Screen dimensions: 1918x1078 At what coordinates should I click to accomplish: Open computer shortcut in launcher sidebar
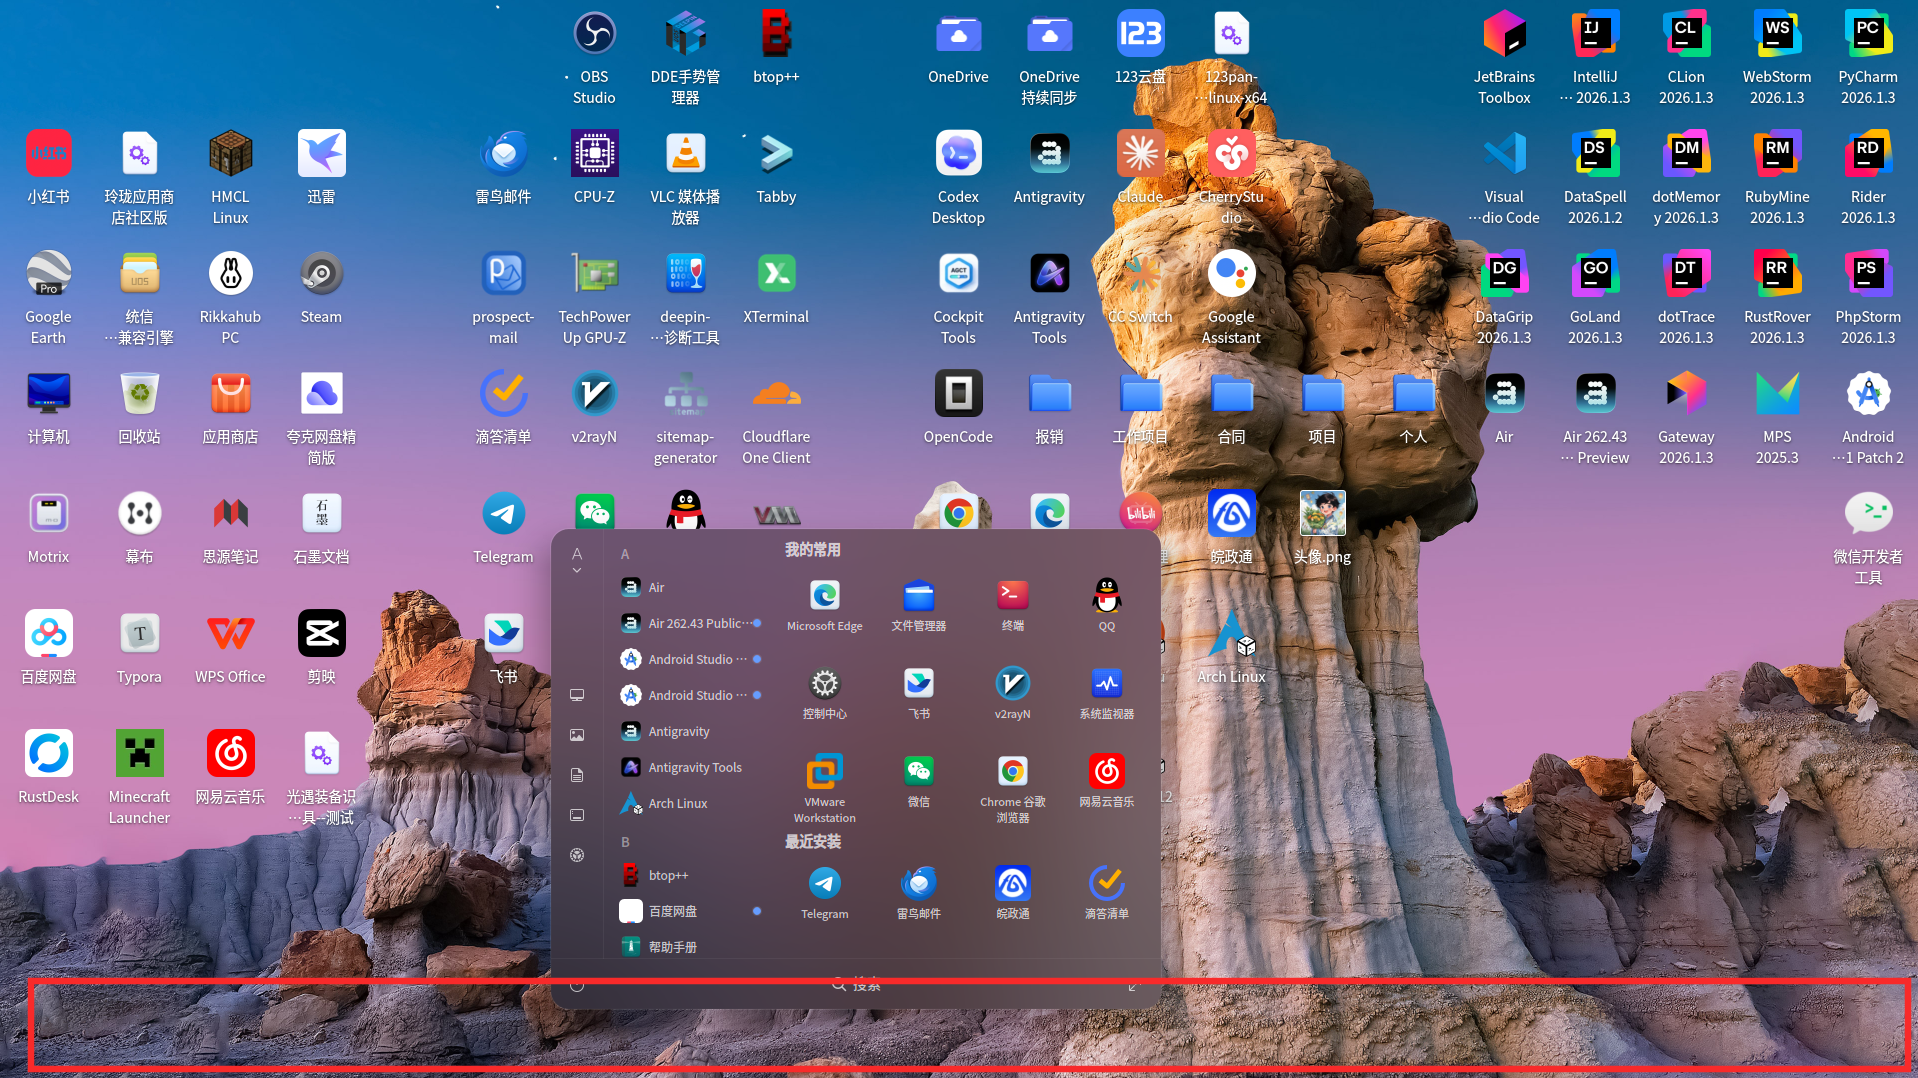tap(577, 695)
